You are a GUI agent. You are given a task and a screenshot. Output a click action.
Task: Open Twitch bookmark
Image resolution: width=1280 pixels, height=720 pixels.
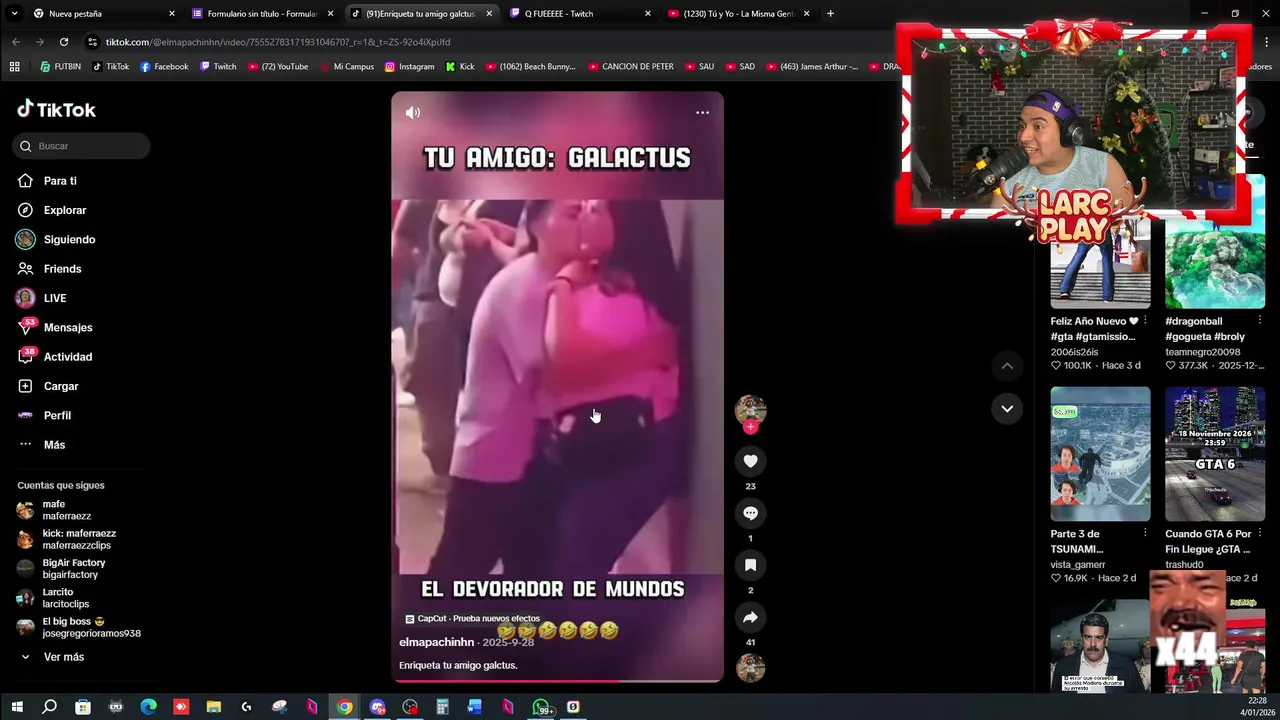(x=218, y=67)
